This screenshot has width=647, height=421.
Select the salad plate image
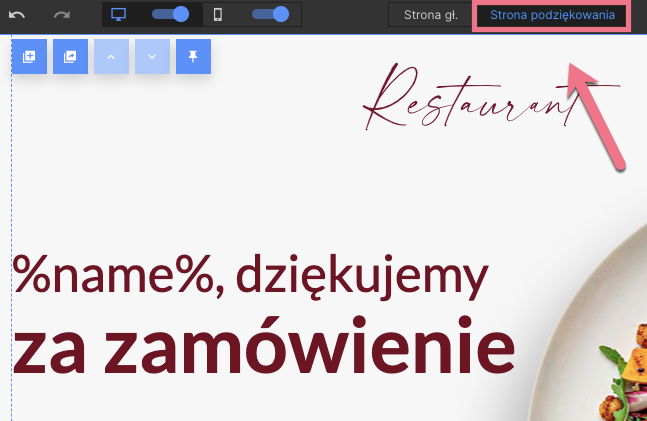click(588, 322)
